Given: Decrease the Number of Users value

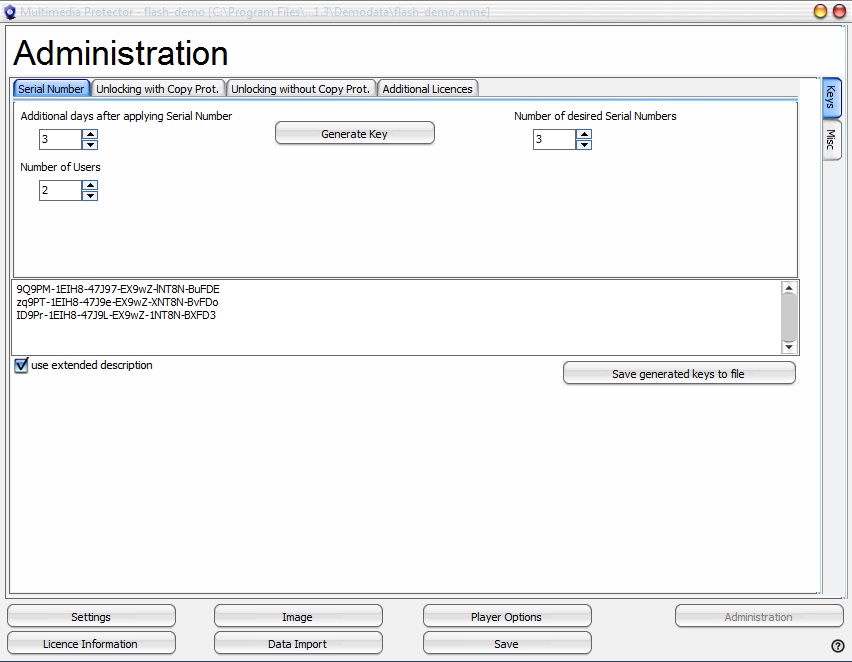Looking at the screenshot, I should [x=90, y=196].
